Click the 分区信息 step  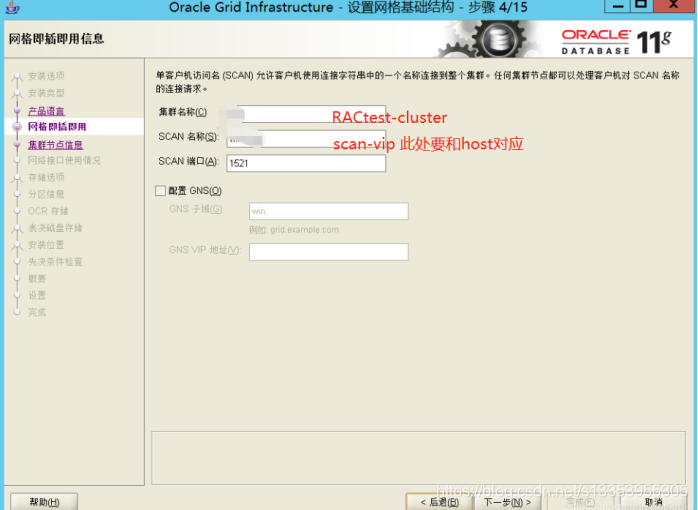tap(46, 194)
